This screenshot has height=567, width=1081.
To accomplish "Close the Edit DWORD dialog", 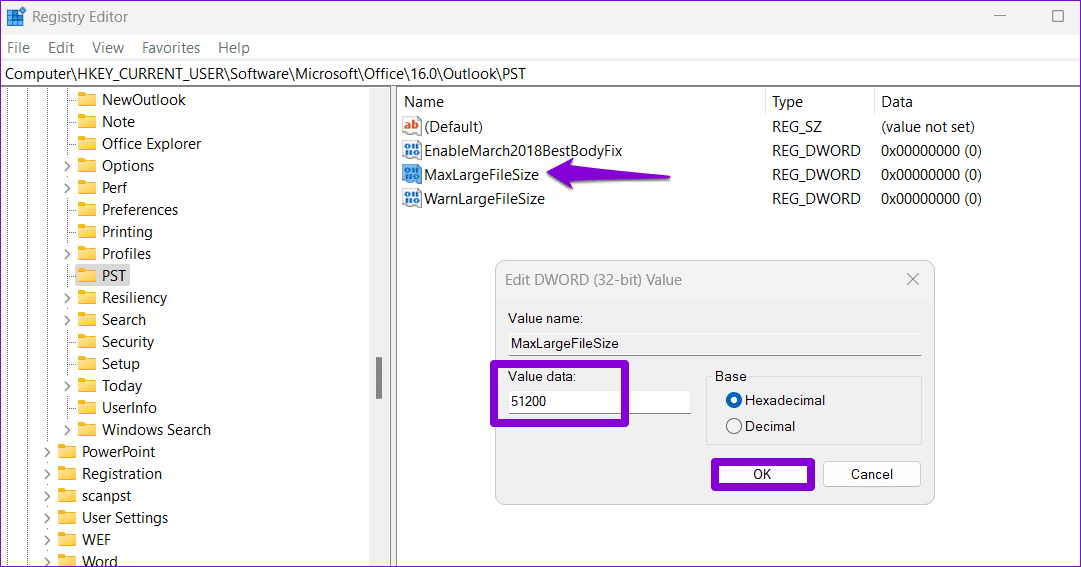I will coord(913,279).
